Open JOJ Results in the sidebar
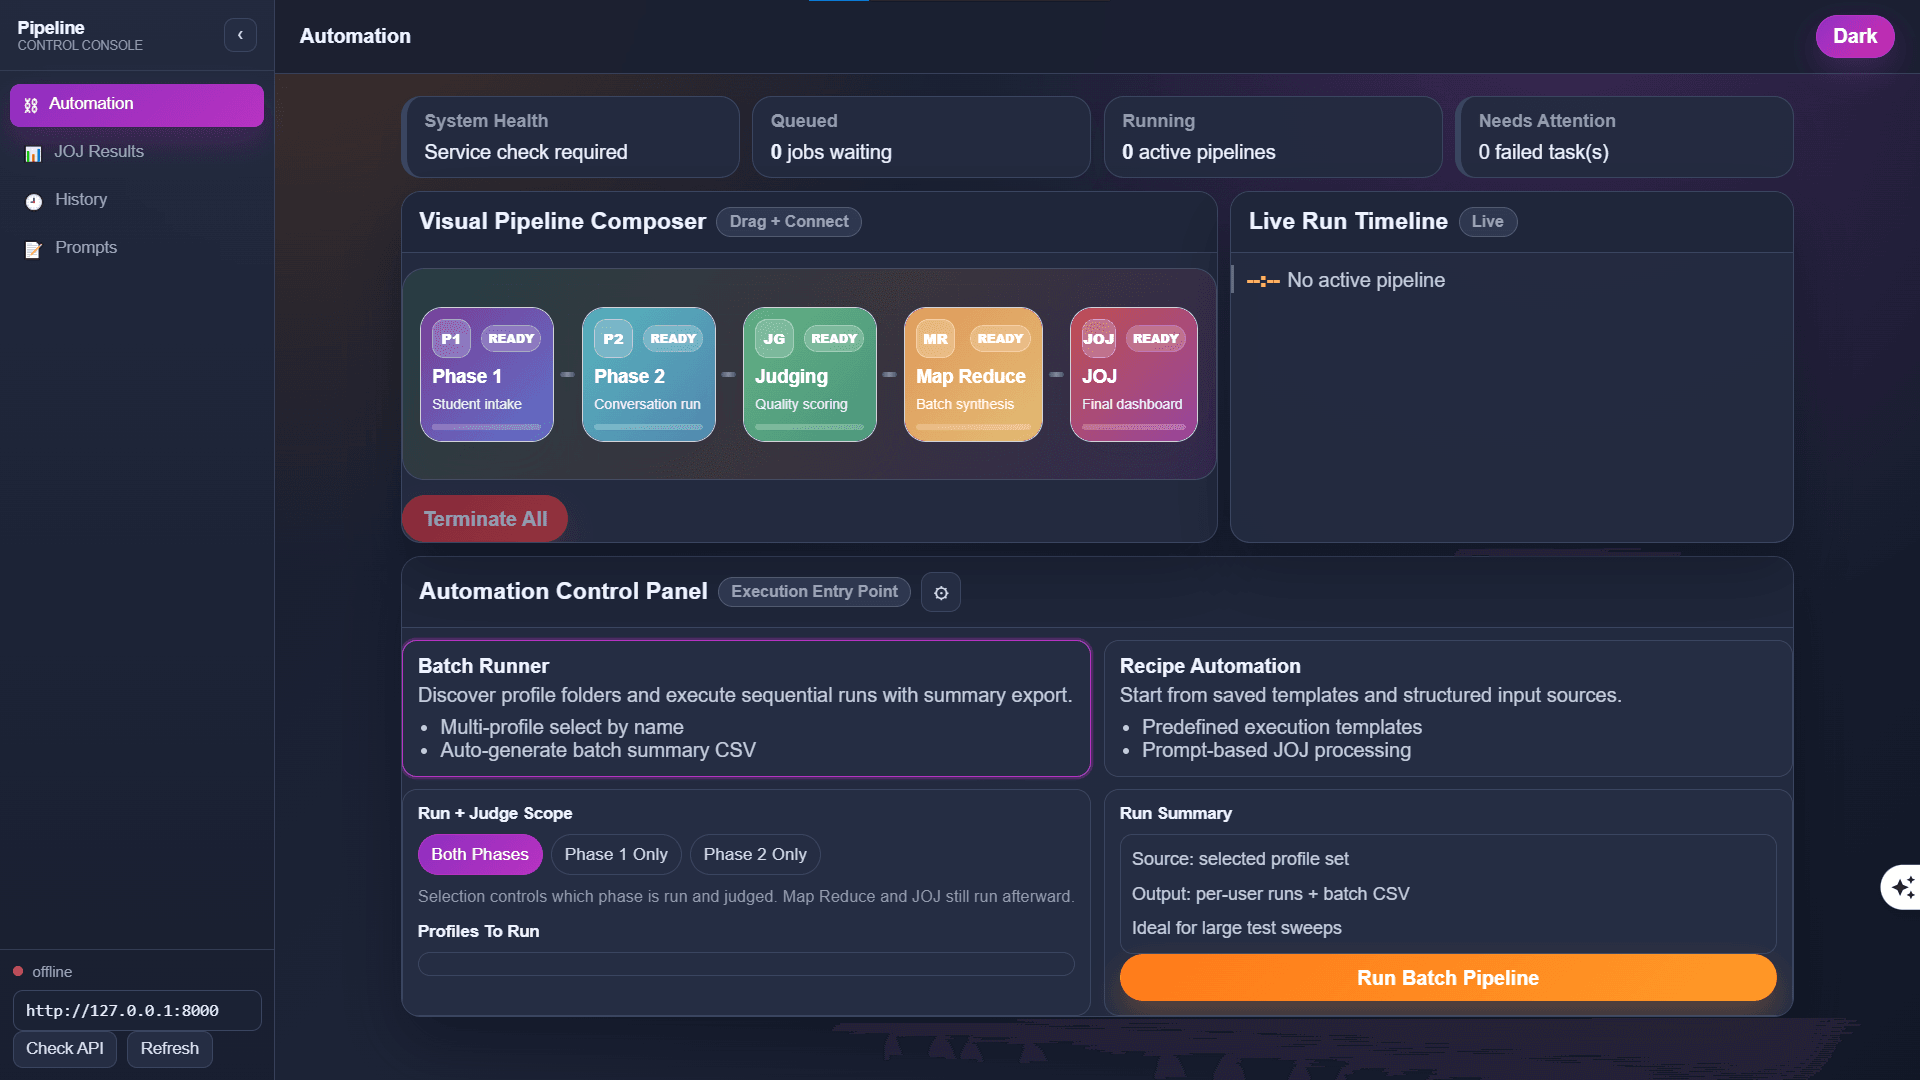The width and height of the screenshot is (1920, 1080). 137,152
